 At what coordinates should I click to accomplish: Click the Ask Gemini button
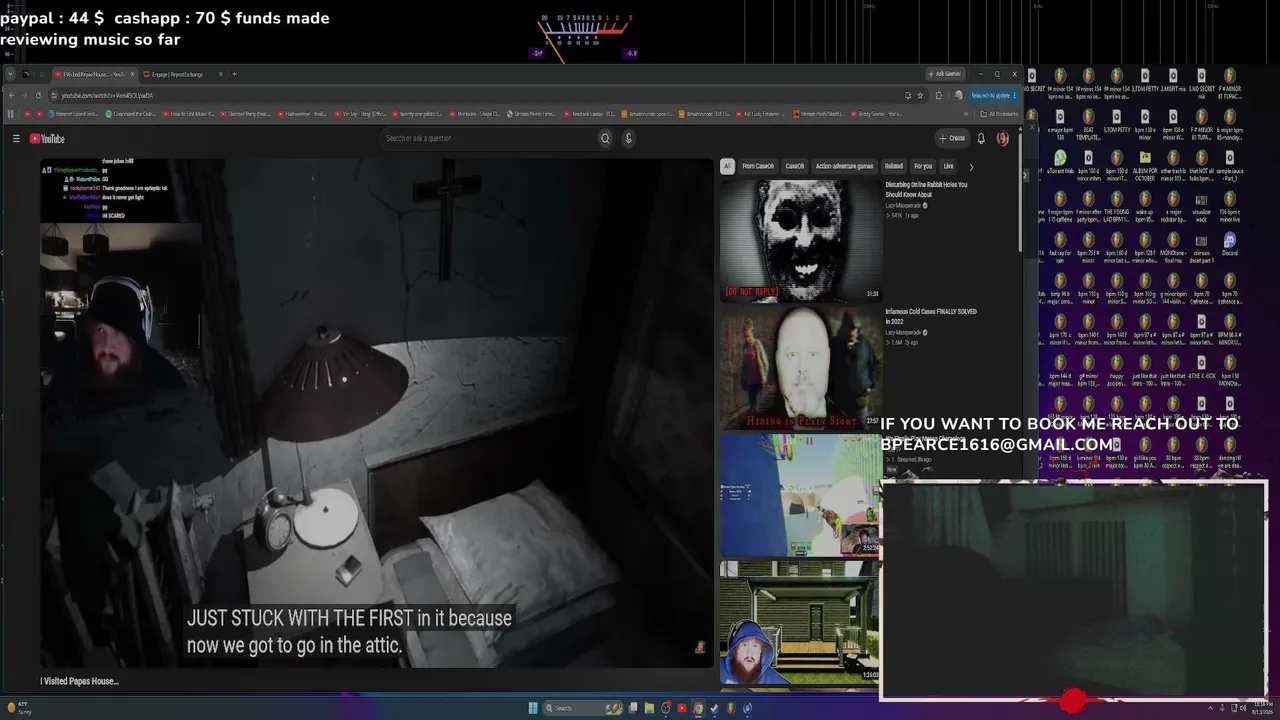tap(944, 74)
